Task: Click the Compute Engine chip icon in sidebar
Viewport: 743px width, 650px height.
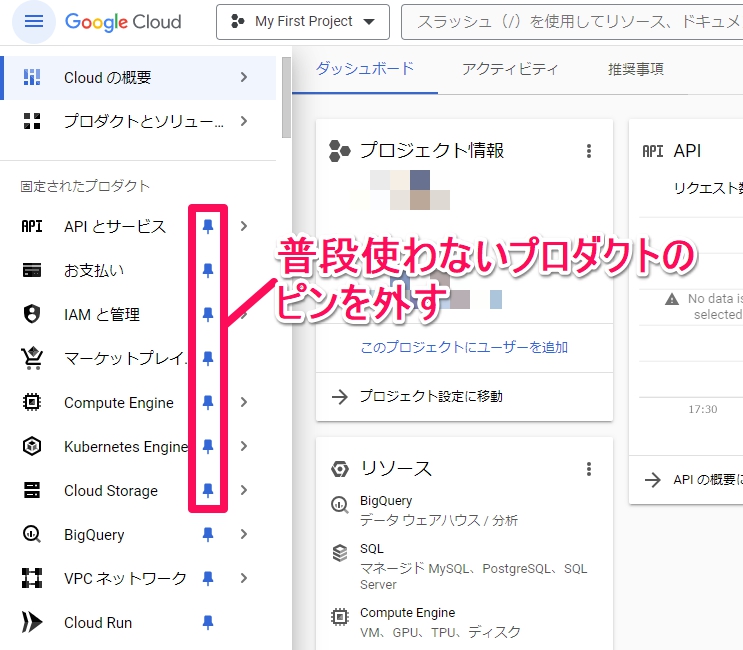Action: 32,402
